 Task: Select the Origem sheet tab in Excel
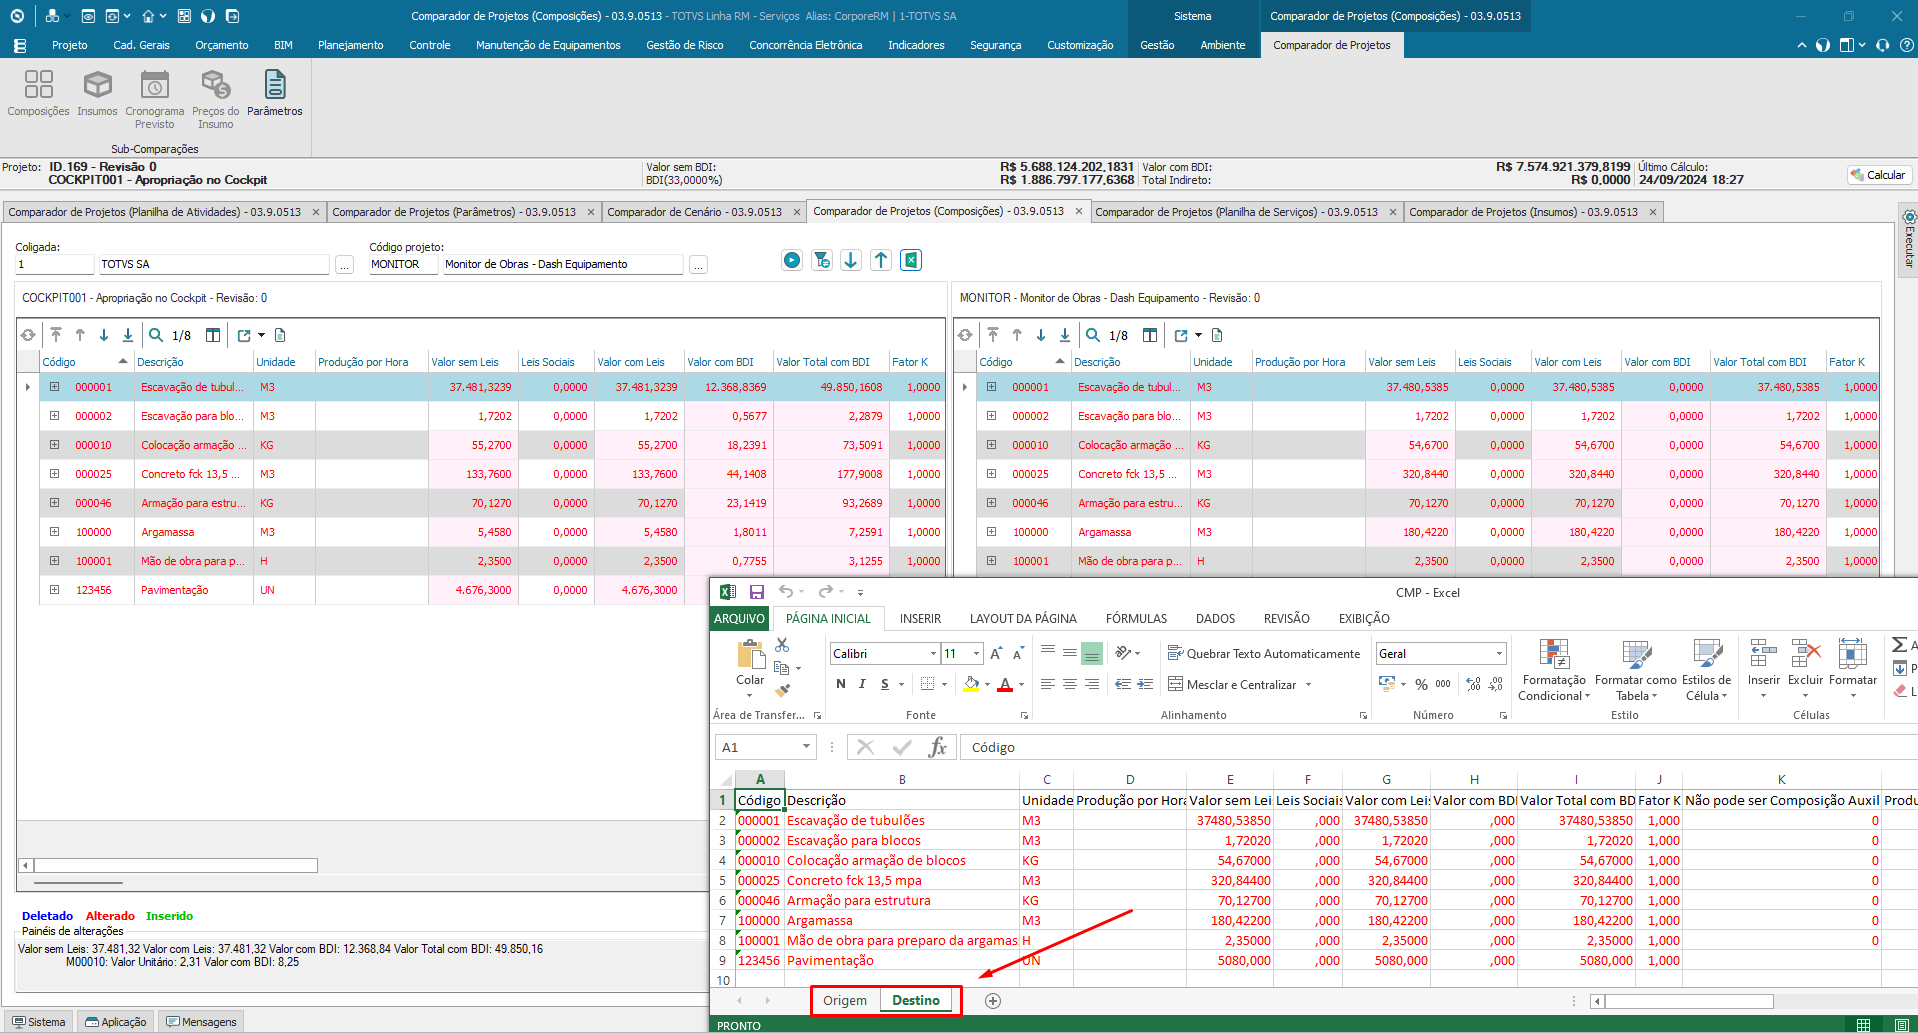[x=845, y=1001]
